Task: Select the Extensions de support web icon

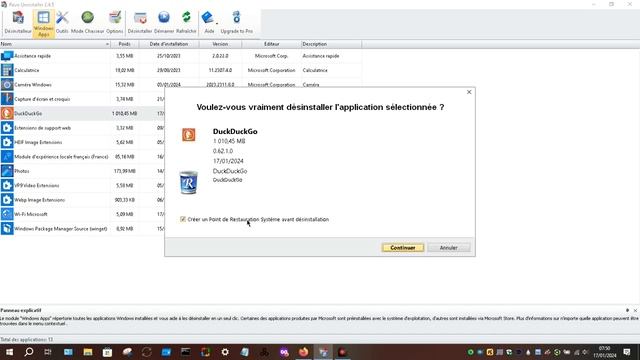Action: pos(7,128)
